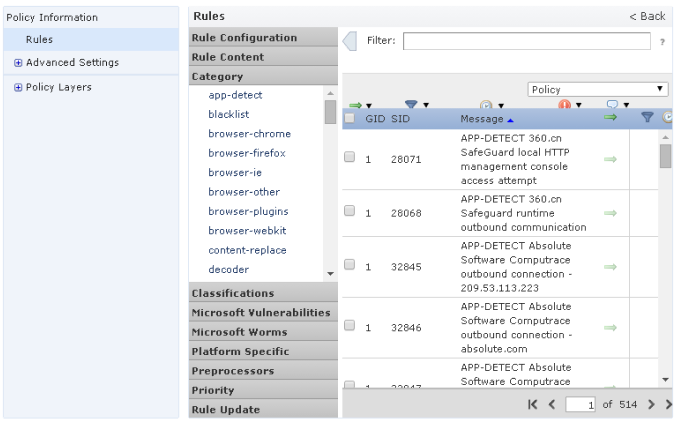Viewport: 678px width, 425px height.
Task: Open the Classifications section
Action: coord(233,293)
